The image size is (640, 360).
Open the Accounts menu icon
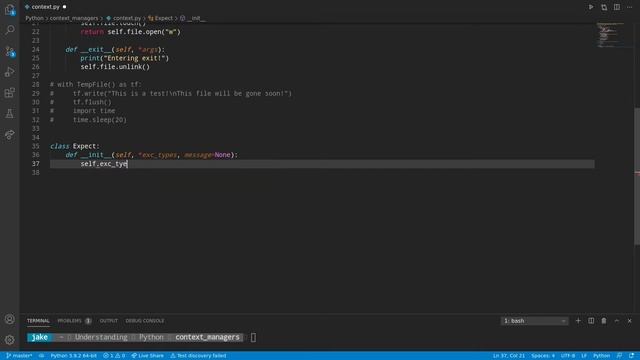[x=10, y=319]
